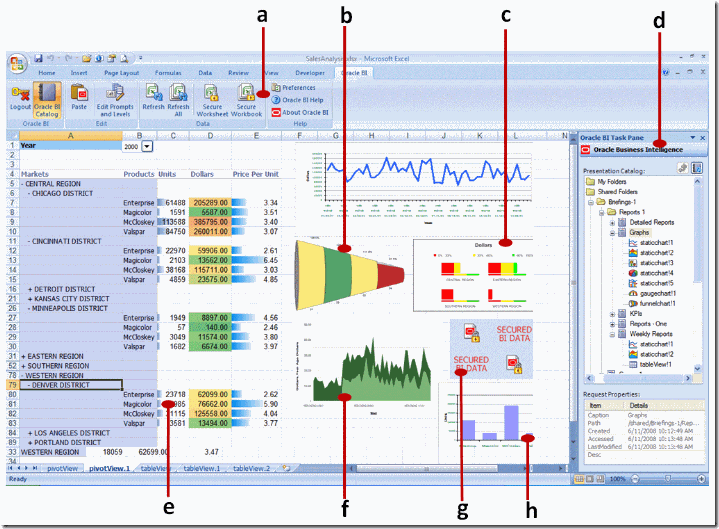Click the catalog connection link icon
The image size is (719, 529).
pos(683,168)
